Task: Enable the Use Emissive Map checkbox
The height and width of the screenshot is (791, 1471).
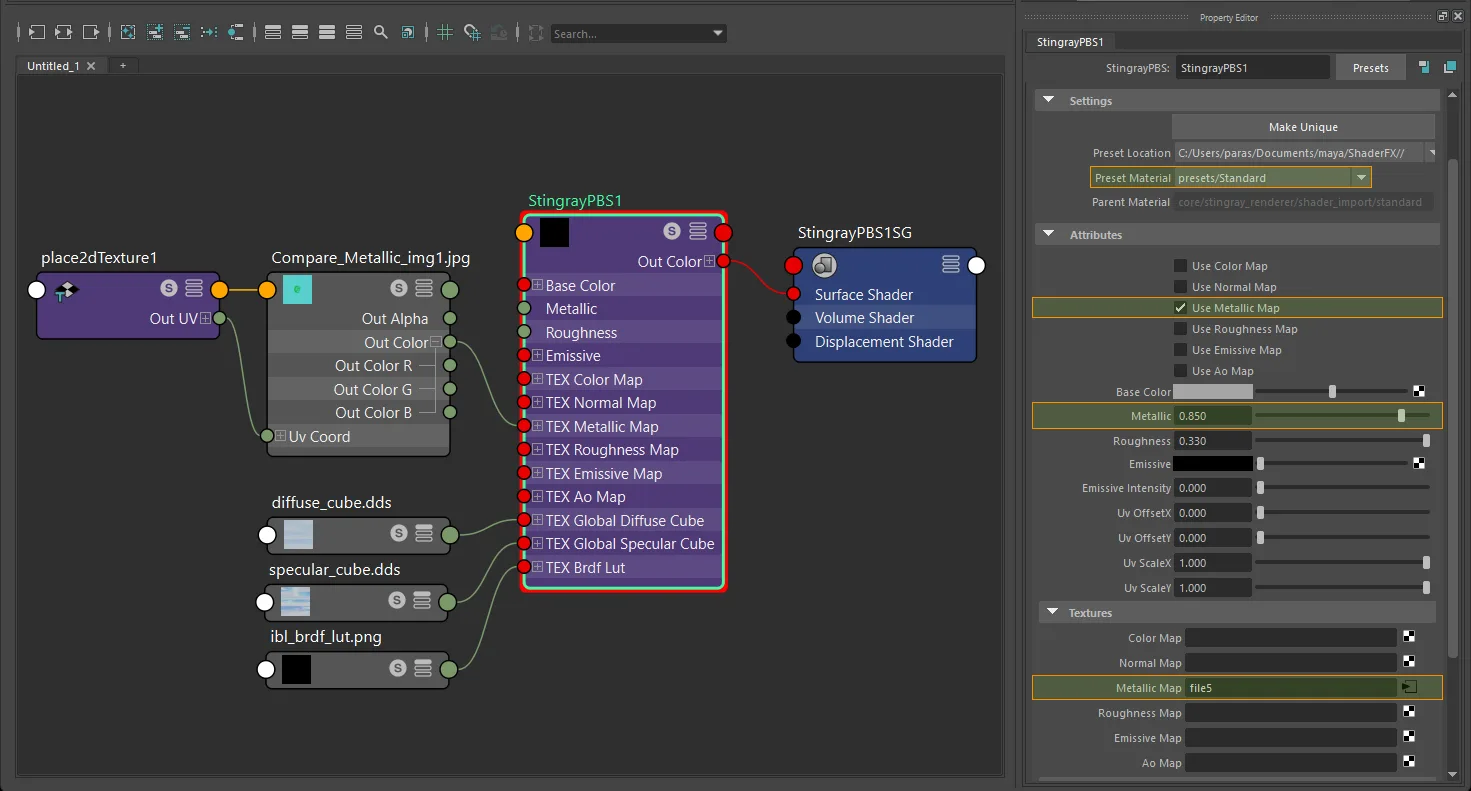Action: click(1181, 350)
